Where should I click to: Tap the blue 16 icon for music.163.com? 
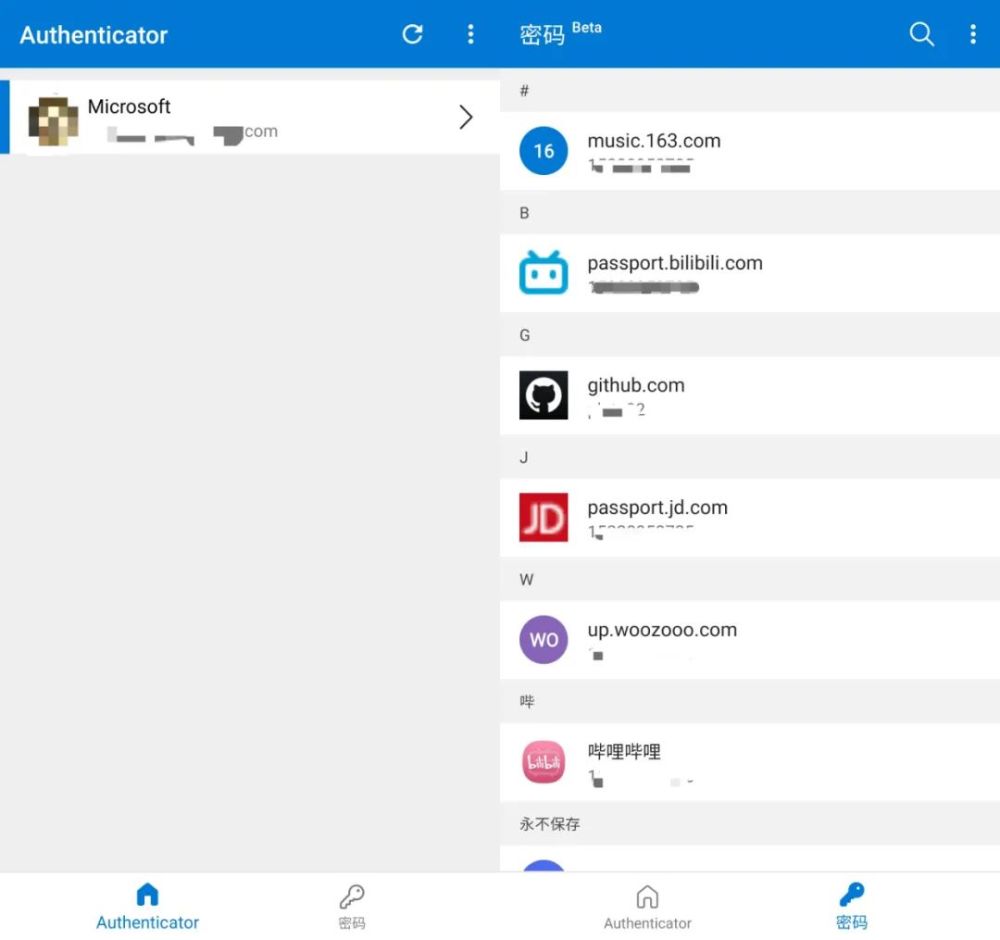[x=543, y=151]
